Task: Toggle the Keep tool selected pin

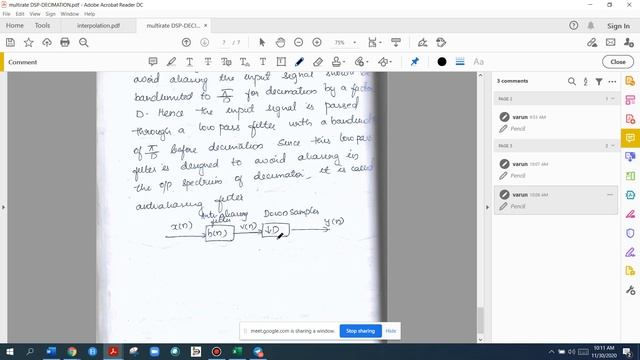Action: pos(415,62)
